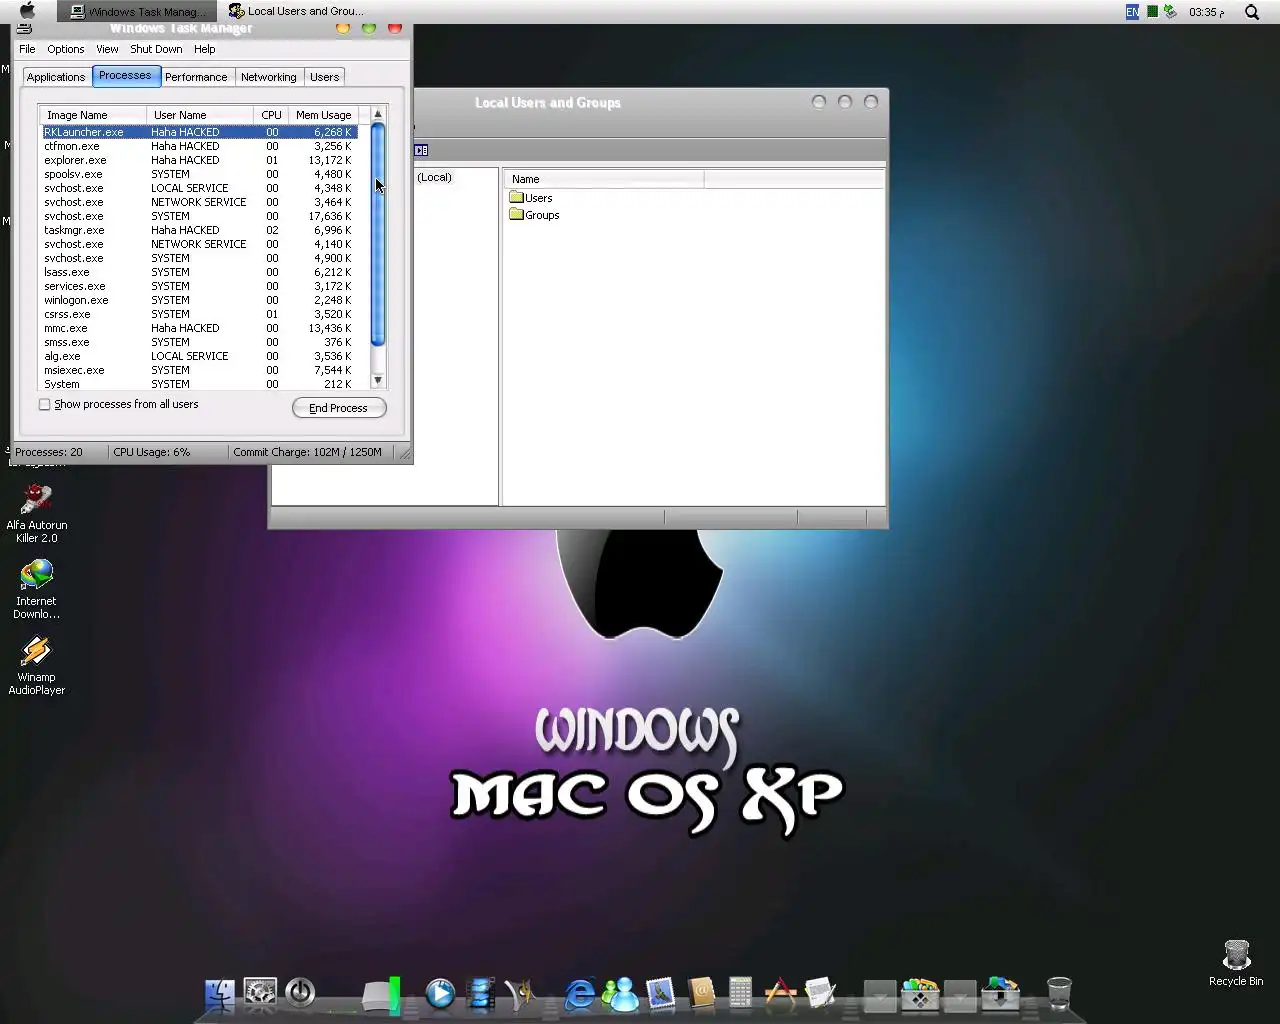Open the film strip movie icon in dock

pyautogui.click(x=481, y=994)
